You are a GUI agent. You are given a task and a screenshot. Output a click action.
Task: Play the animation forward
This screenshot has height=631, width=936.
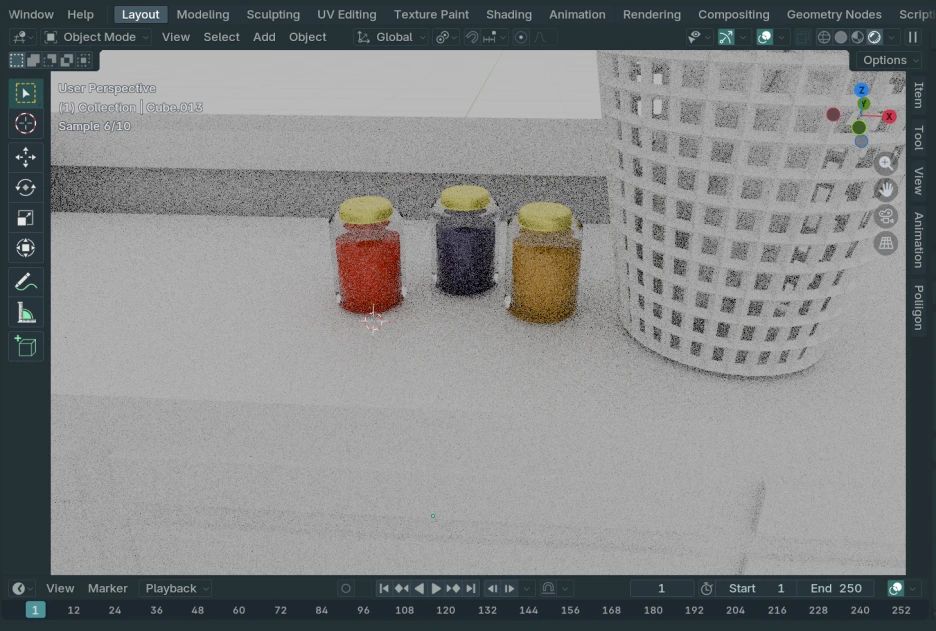436,589
